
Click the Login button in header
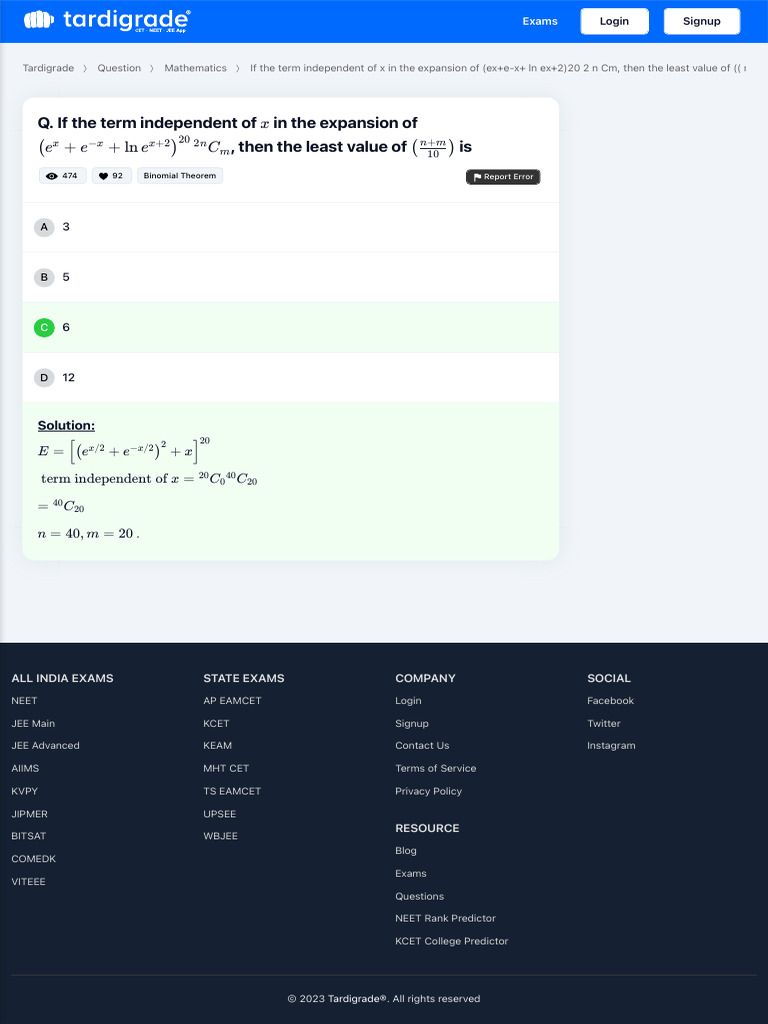tap(614, 21)
